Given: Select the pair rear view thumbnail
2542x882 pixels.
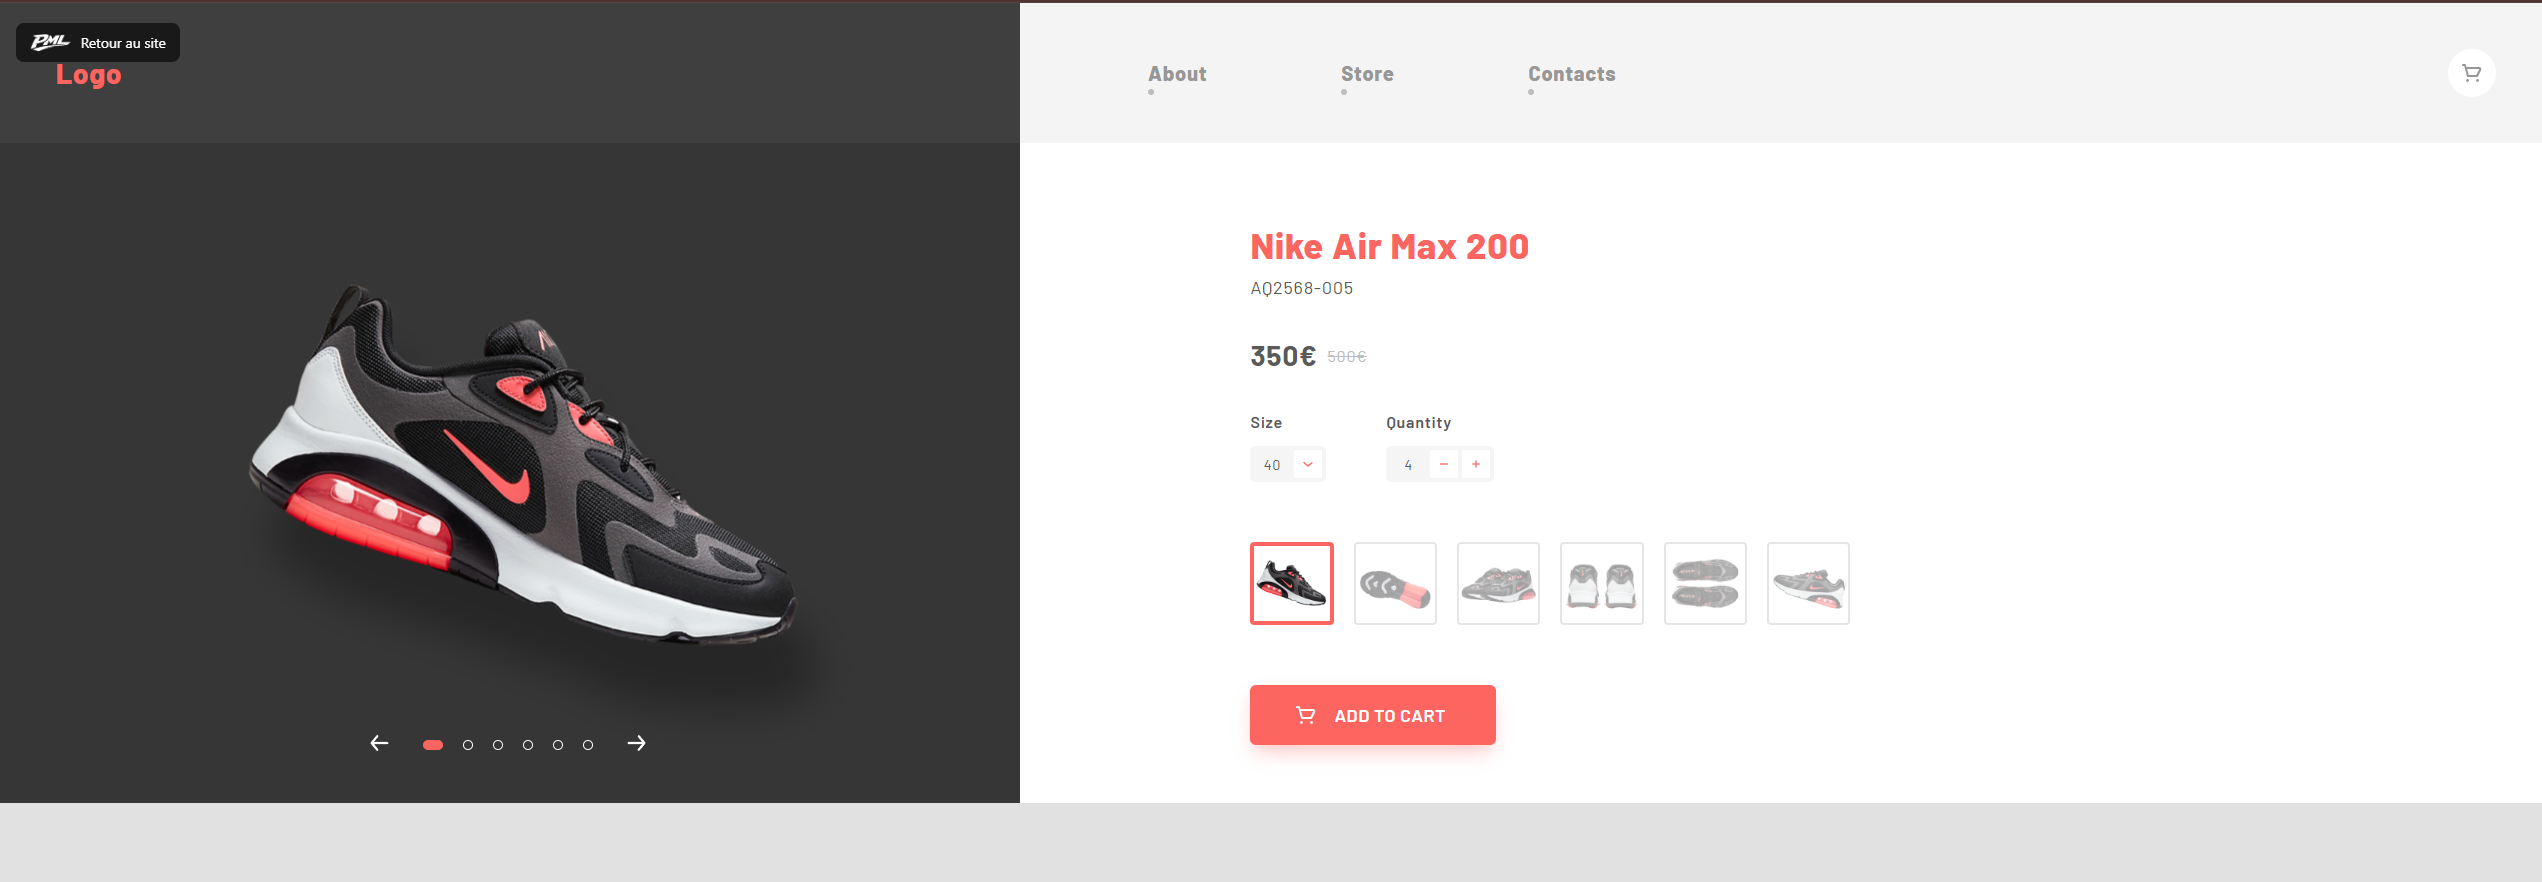Looking at the screenshot, I should [x=1601, y=584].
